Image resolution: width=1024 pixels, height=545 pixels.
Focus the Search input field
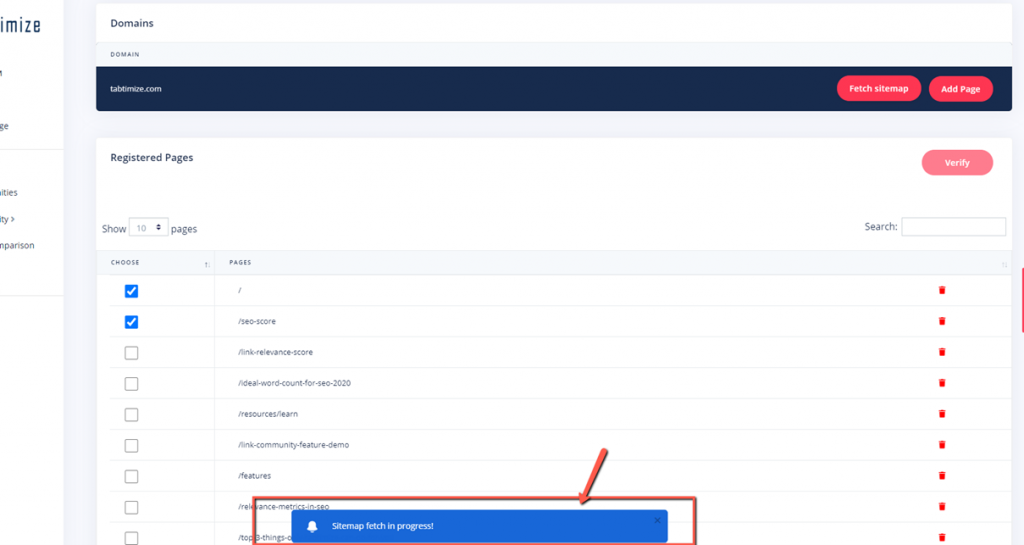(x=953, y=226)
